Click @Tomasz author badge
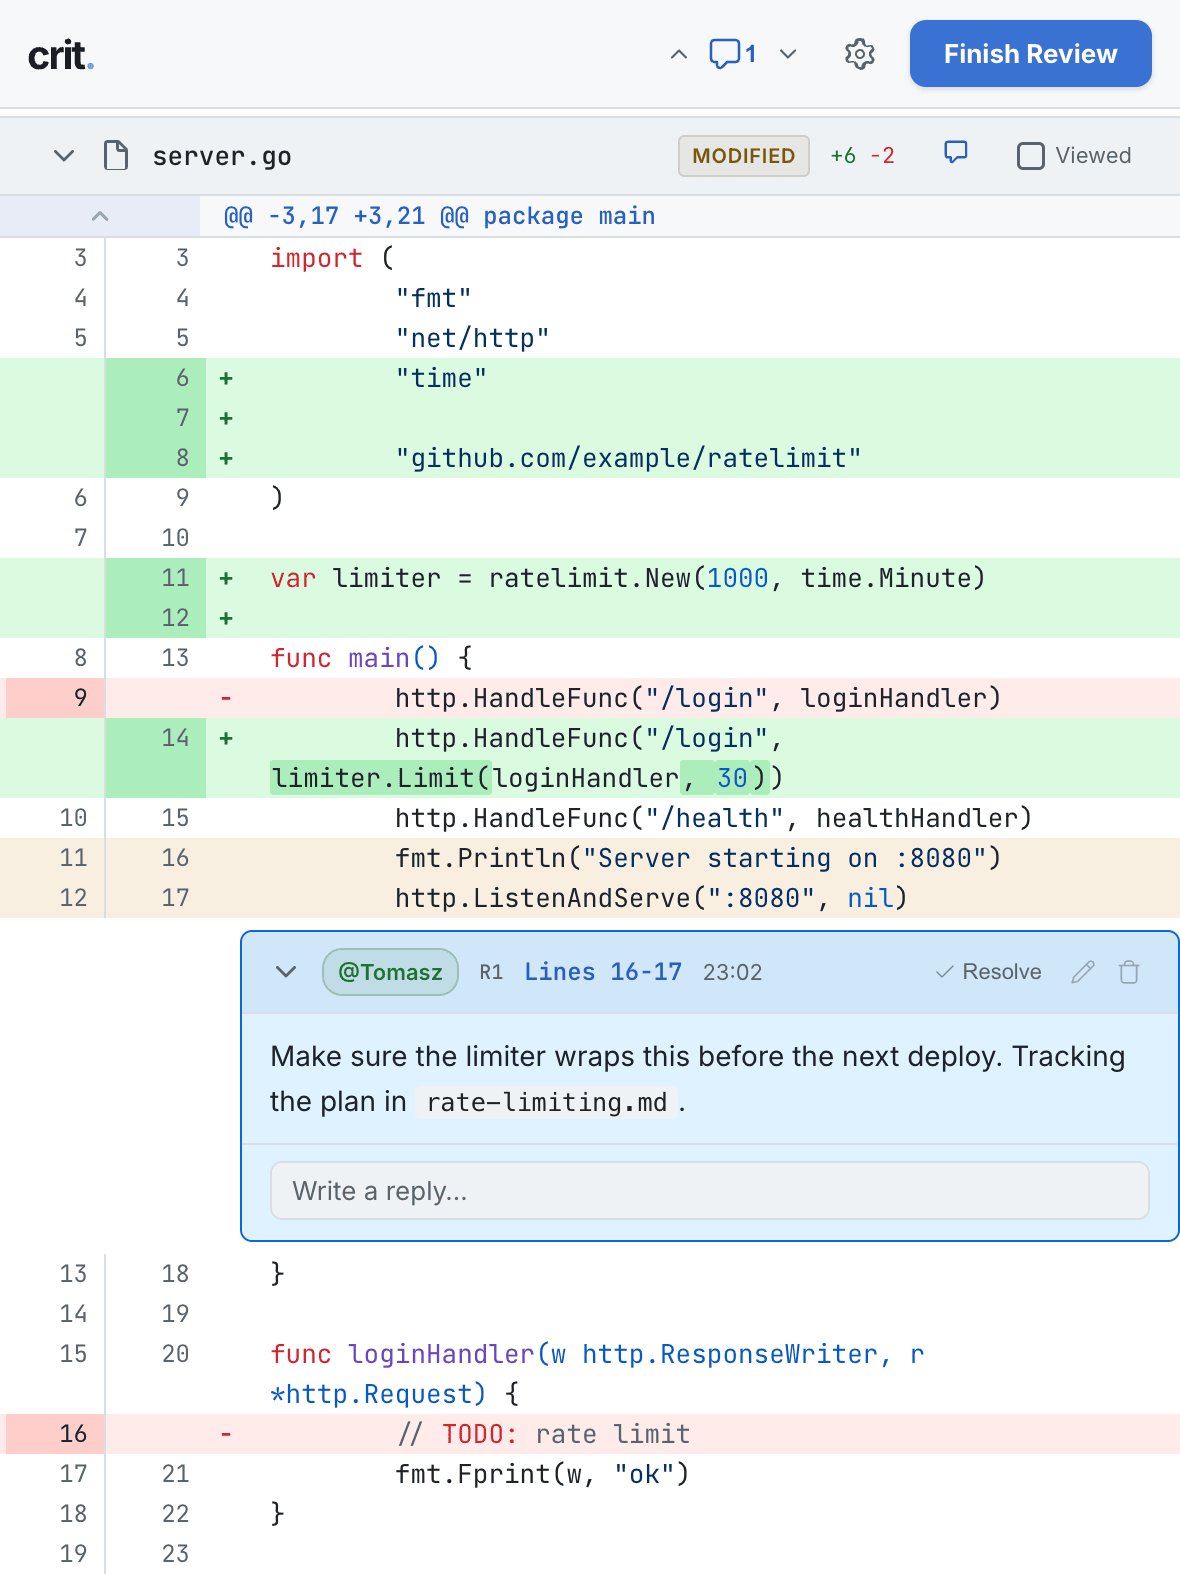 point(390,972)
